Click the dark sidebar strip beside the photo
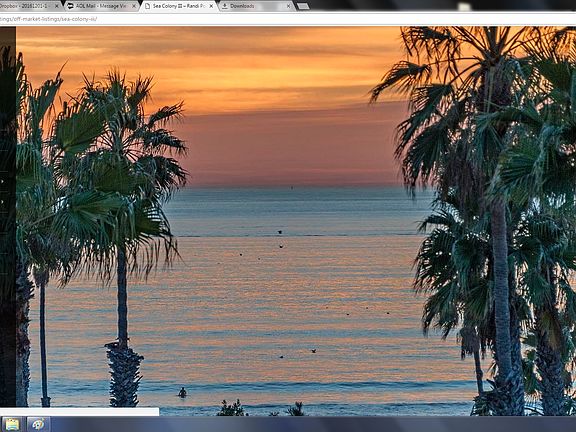Image resolution: width=576 pixels, height=432 pixels. click(8, 216)
